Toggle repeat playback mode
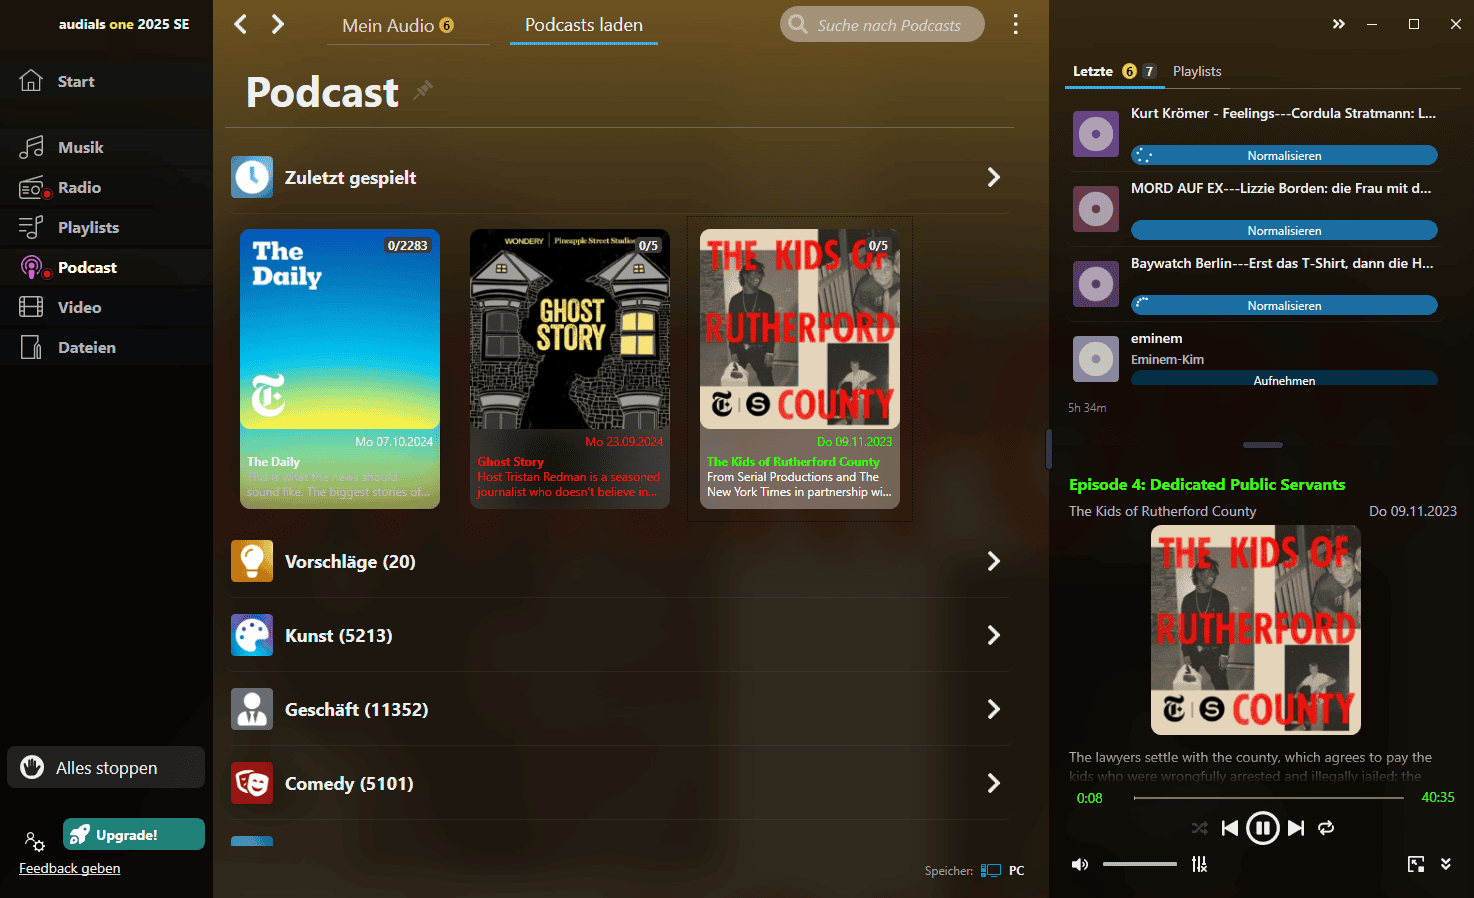 click(1326, 828)
